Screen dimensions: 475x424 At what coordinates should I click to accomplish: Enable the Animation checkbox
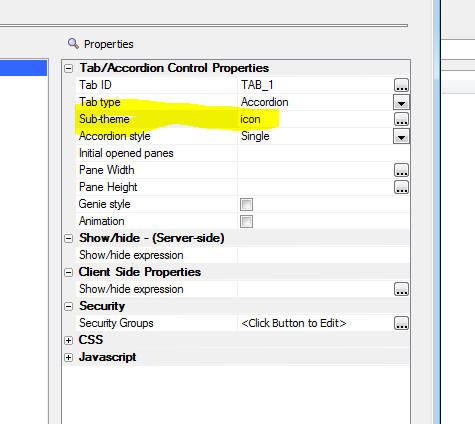pos(246,221)
